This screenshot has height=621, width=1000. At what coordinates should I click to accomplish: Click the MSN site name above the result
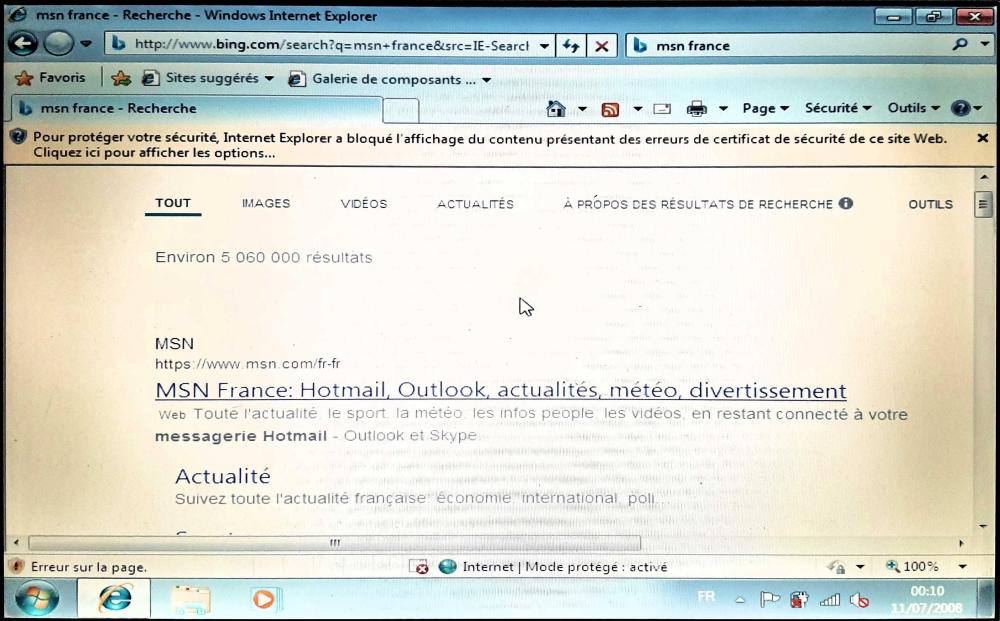coord(174,344)
